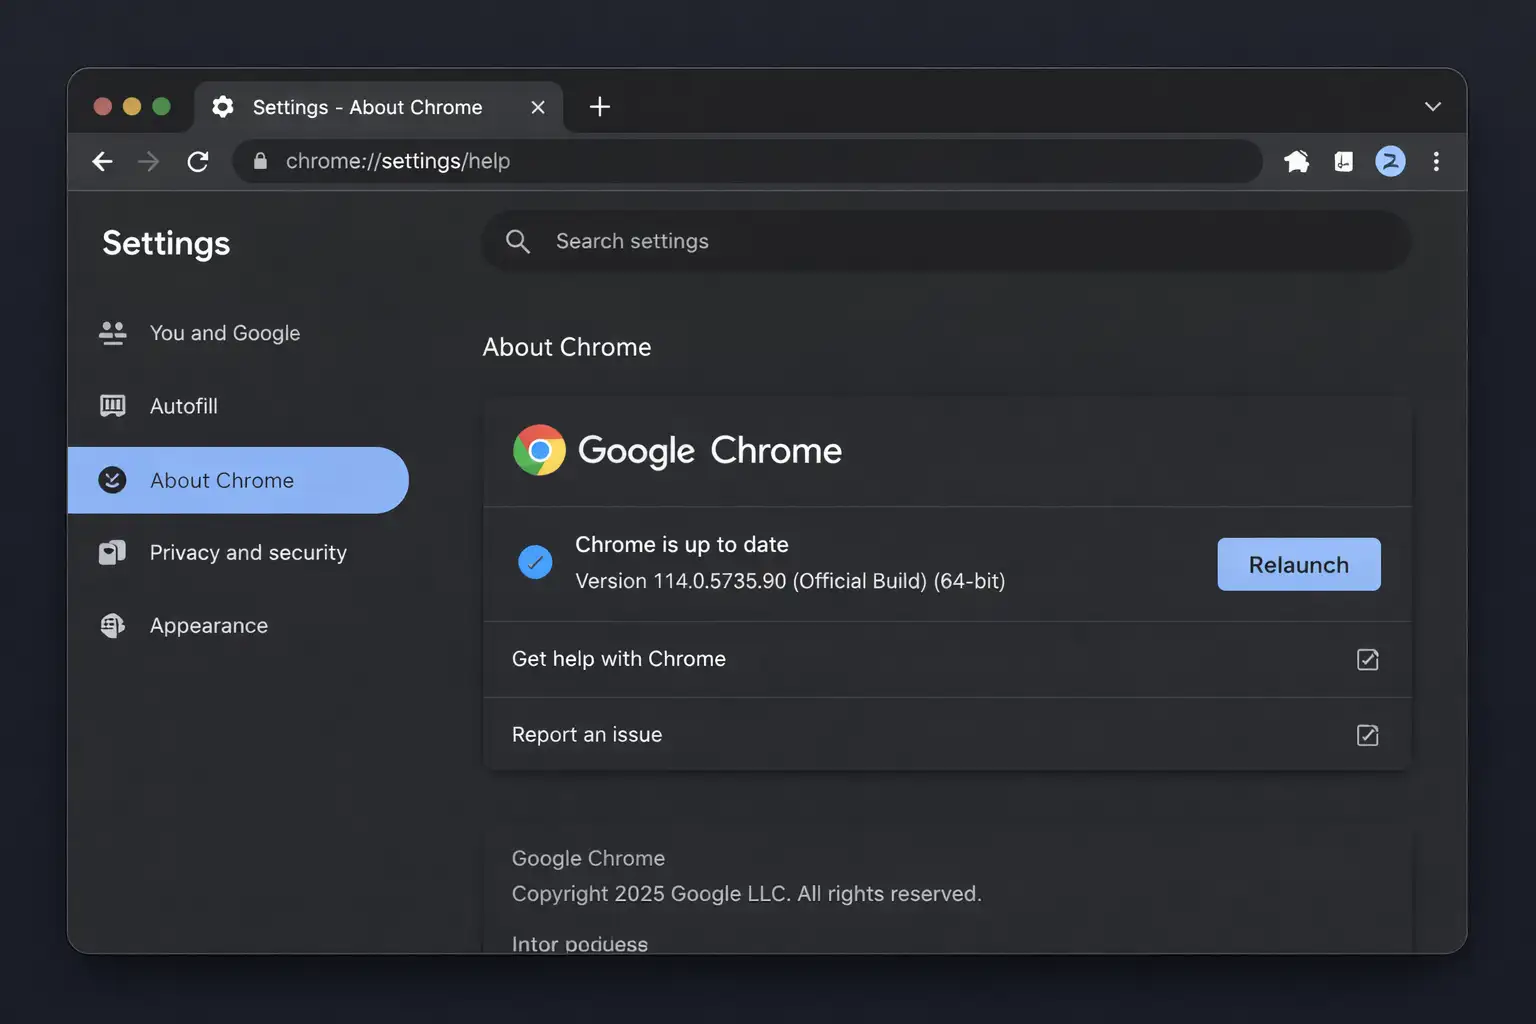Close the Settings - About Chrome tab

538,107
